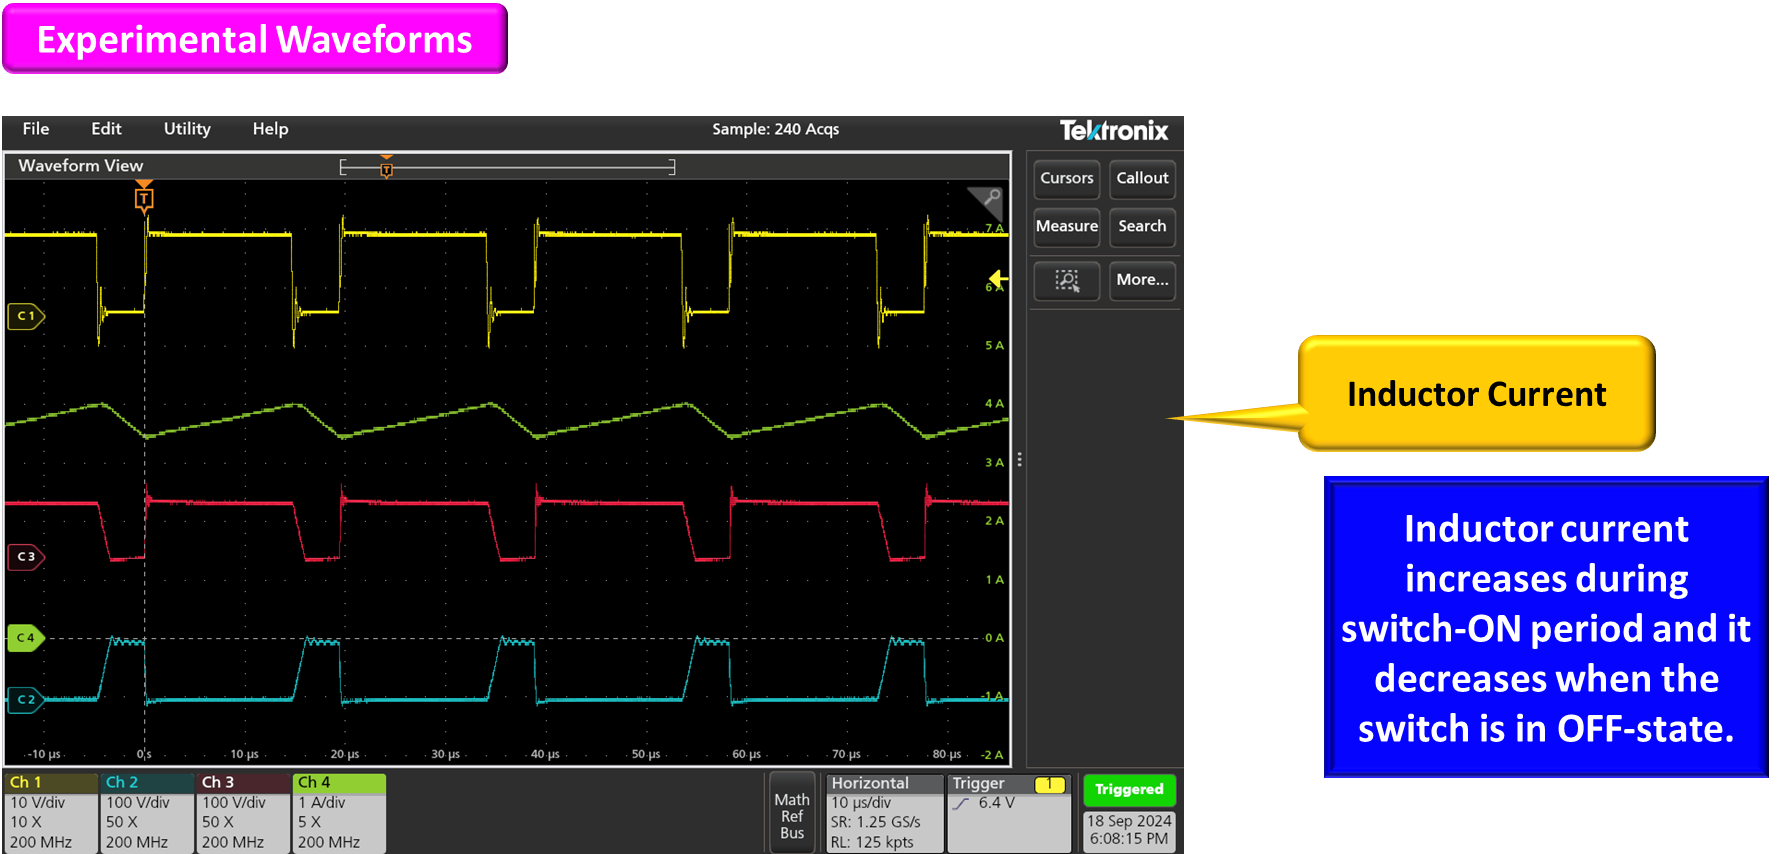1786x854 pixels.
Task: Click the Sample: 240 Acqs readout
Action: (776, 129)
